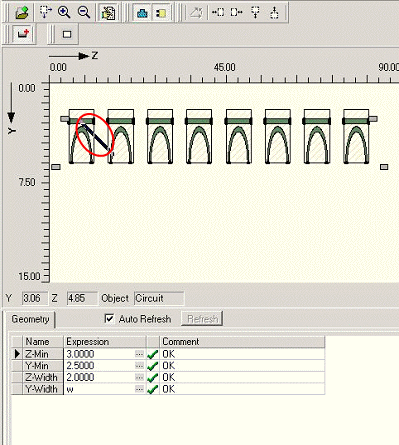Image resolution: width=399 pixels, height=445 pixels.
Task: Click the open file folder icon
Action: pos(22,13)
